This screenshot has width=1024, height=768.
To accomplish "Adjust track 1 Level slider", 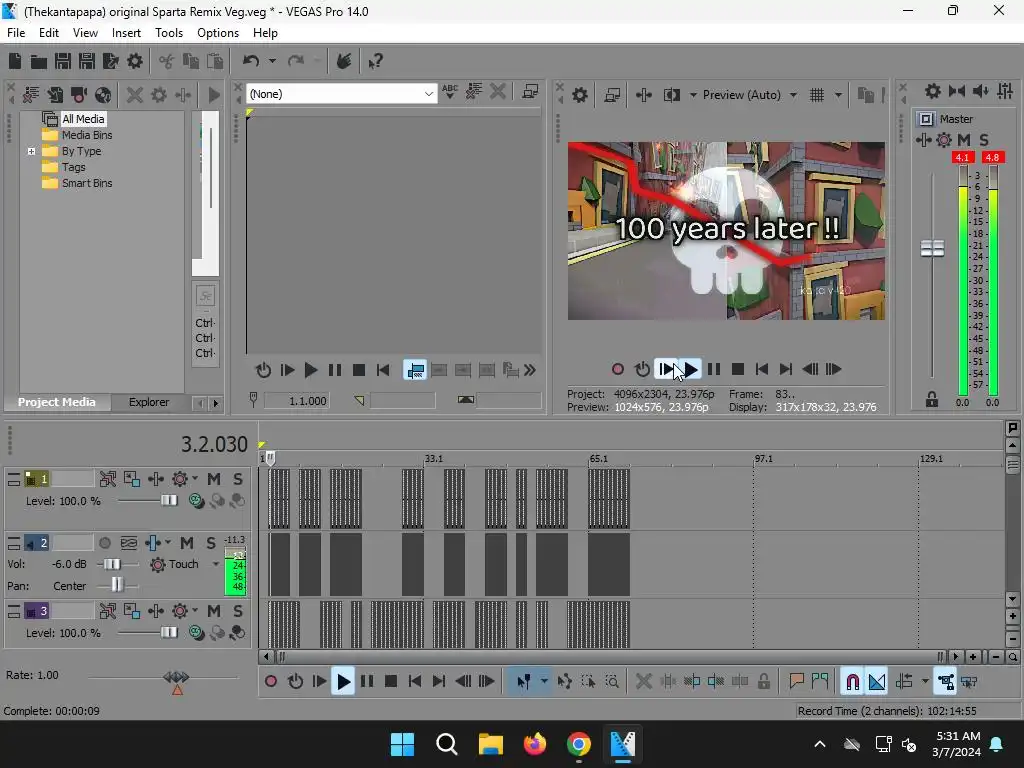I will coord(168,501).
